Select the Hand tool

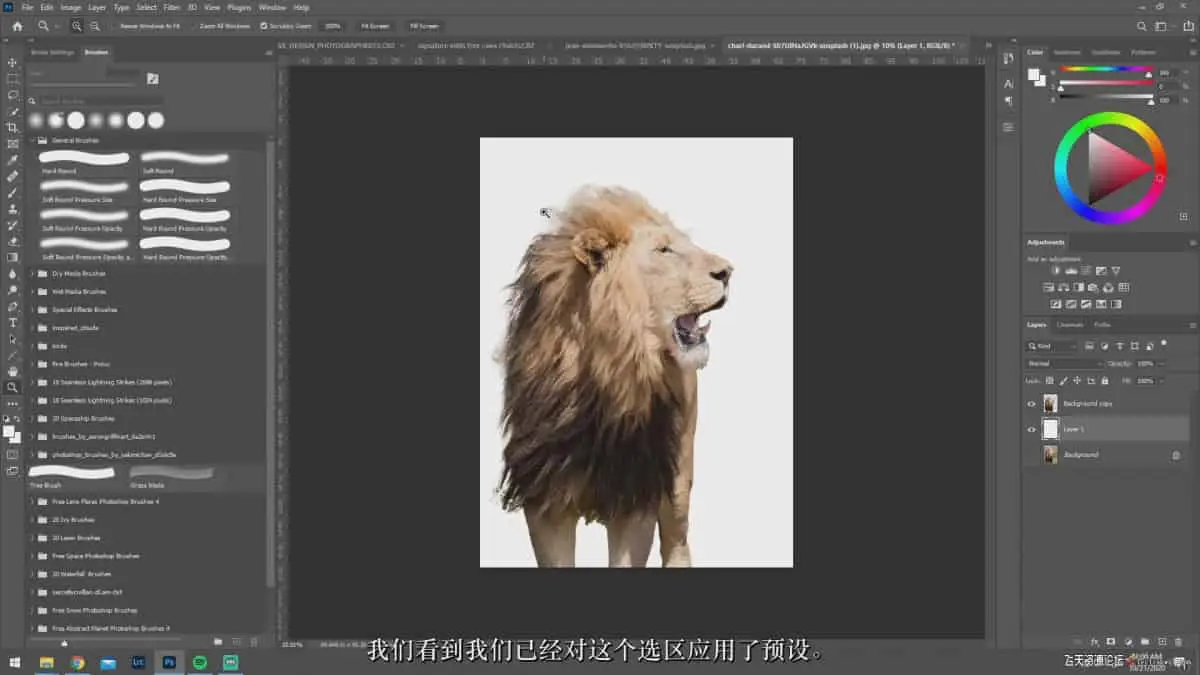(13, 371)
